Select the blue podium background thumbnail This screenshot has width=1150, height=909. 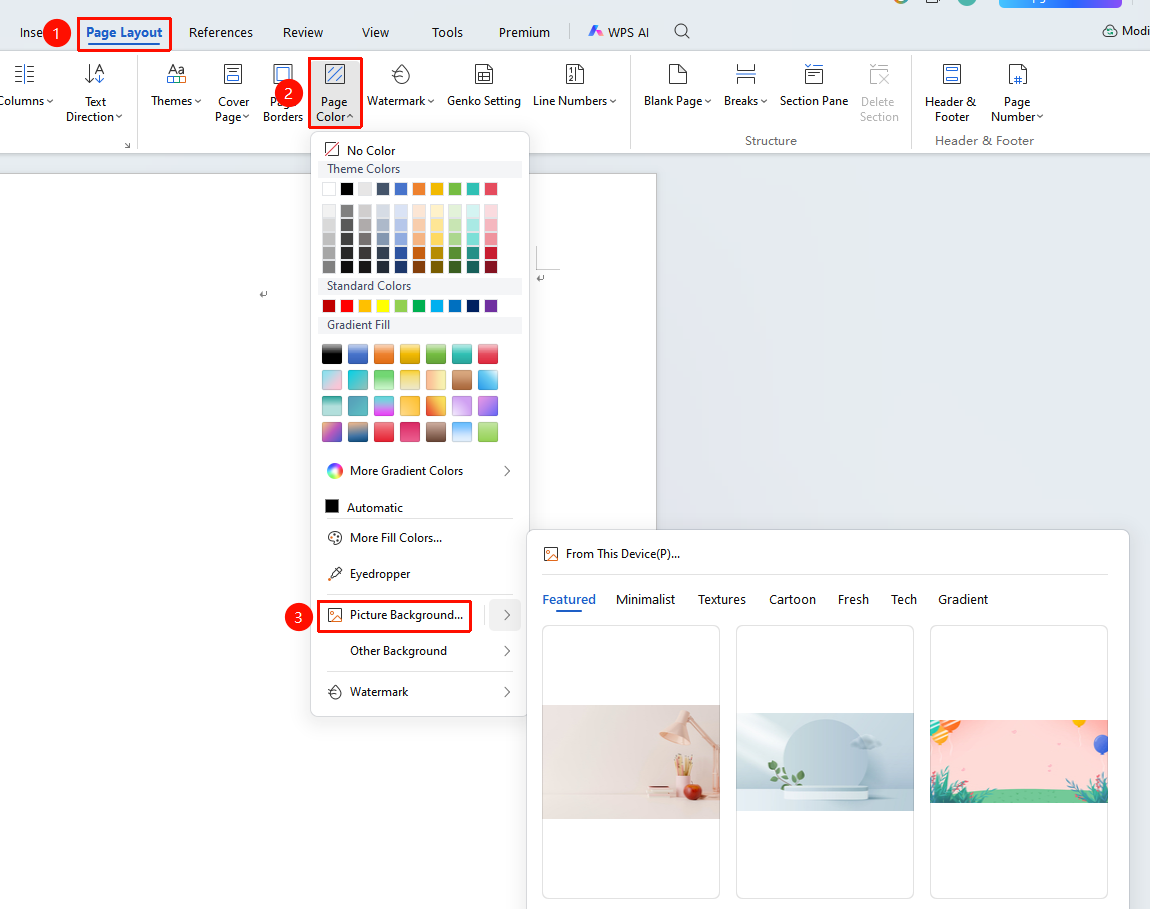click(x=825, y=762)
